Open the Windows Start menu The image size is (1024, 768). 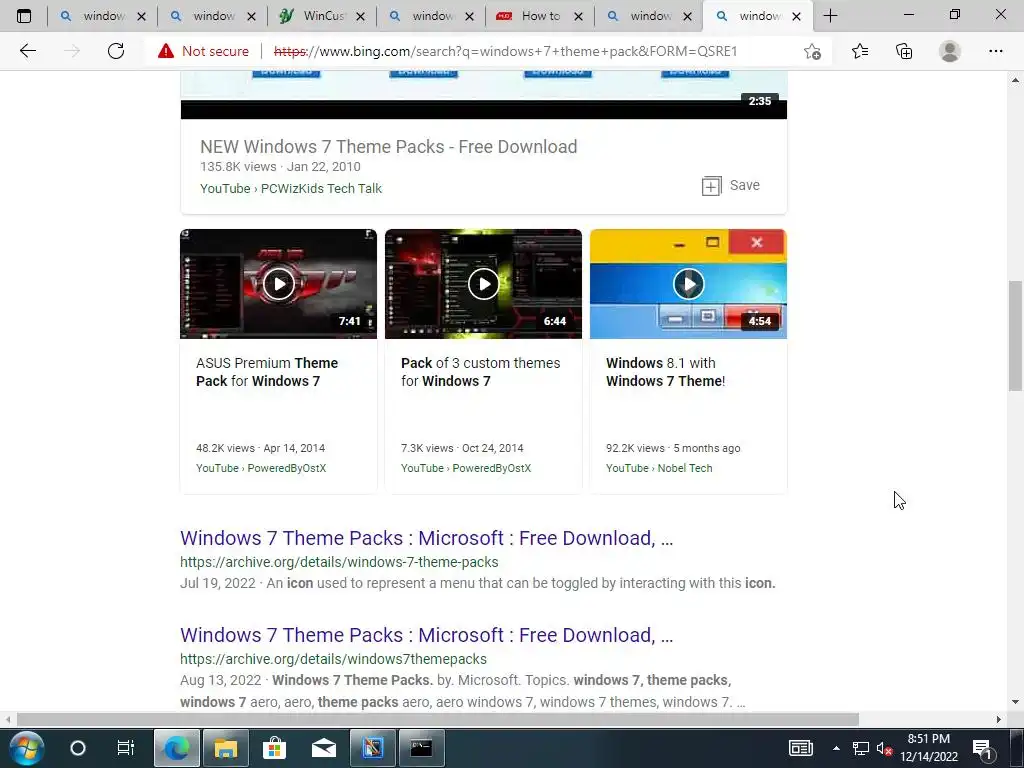27,748
